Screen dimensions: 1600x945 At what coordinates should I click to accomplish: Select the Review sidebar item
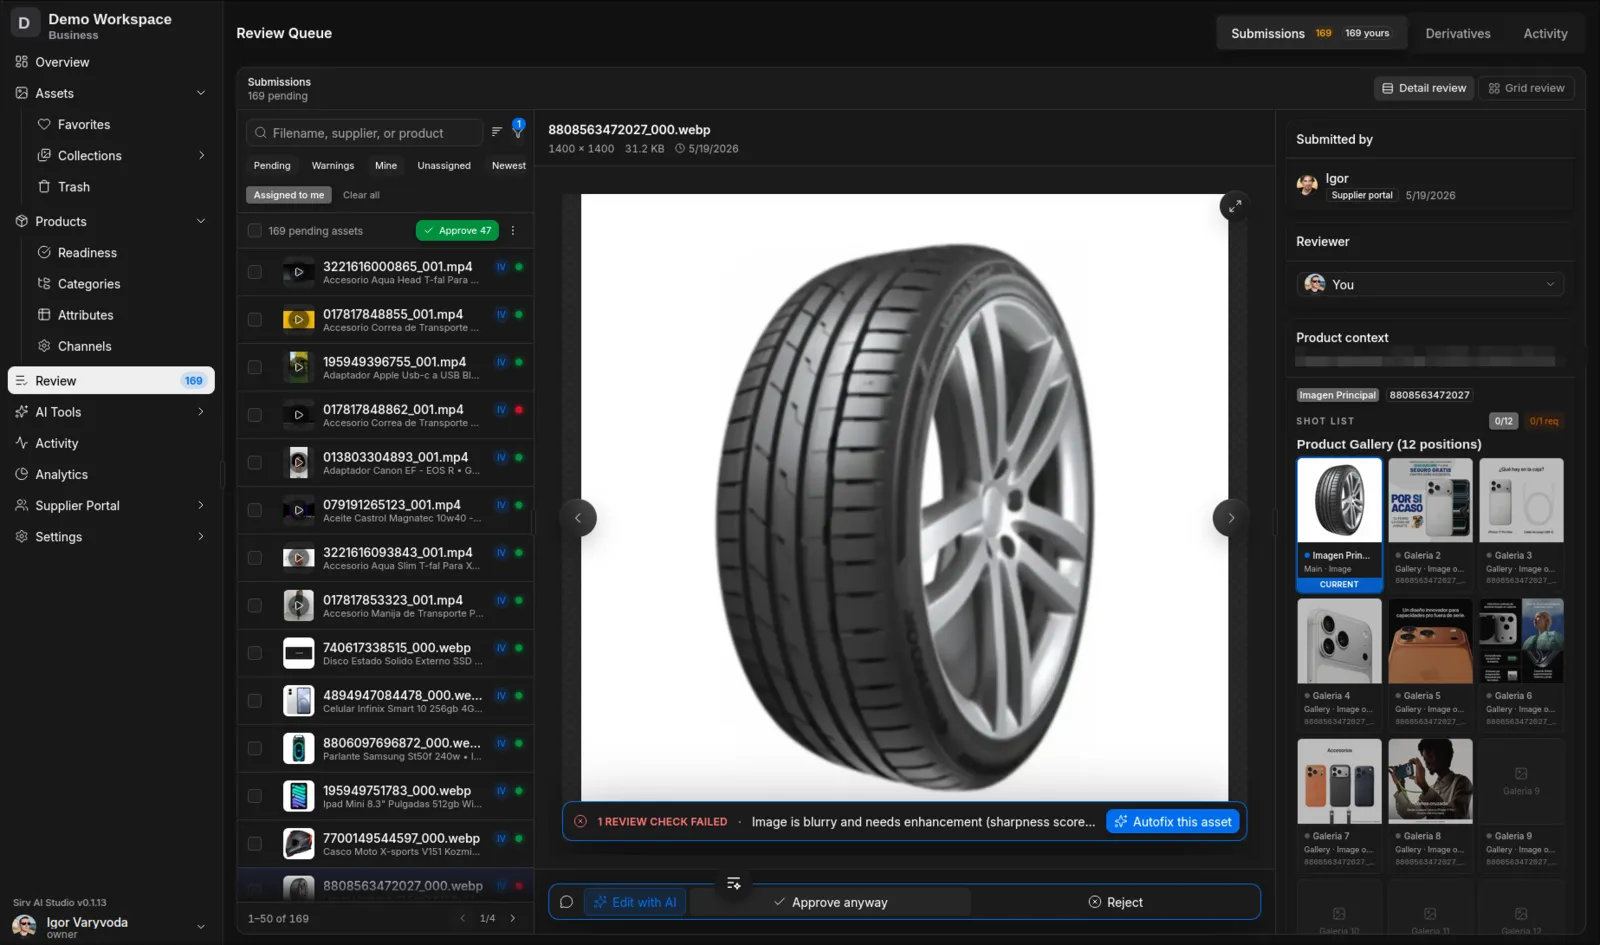(x=111, y=381)
